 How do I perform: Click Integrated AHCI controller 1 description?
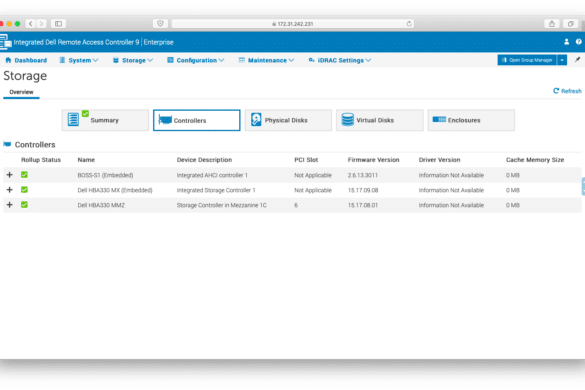tap(212, 175)
